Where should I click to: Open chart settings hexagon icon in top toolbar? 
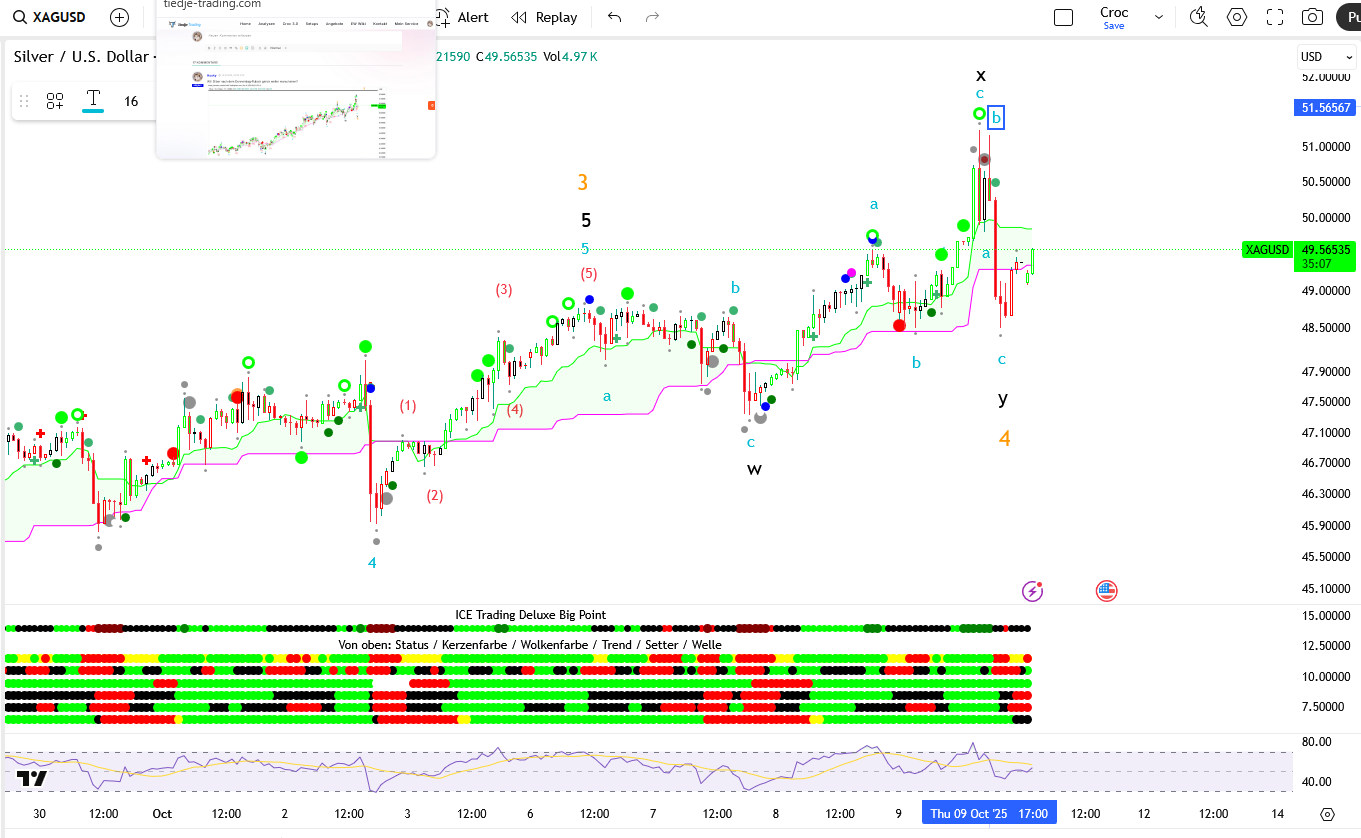(x=1237, y=17)
